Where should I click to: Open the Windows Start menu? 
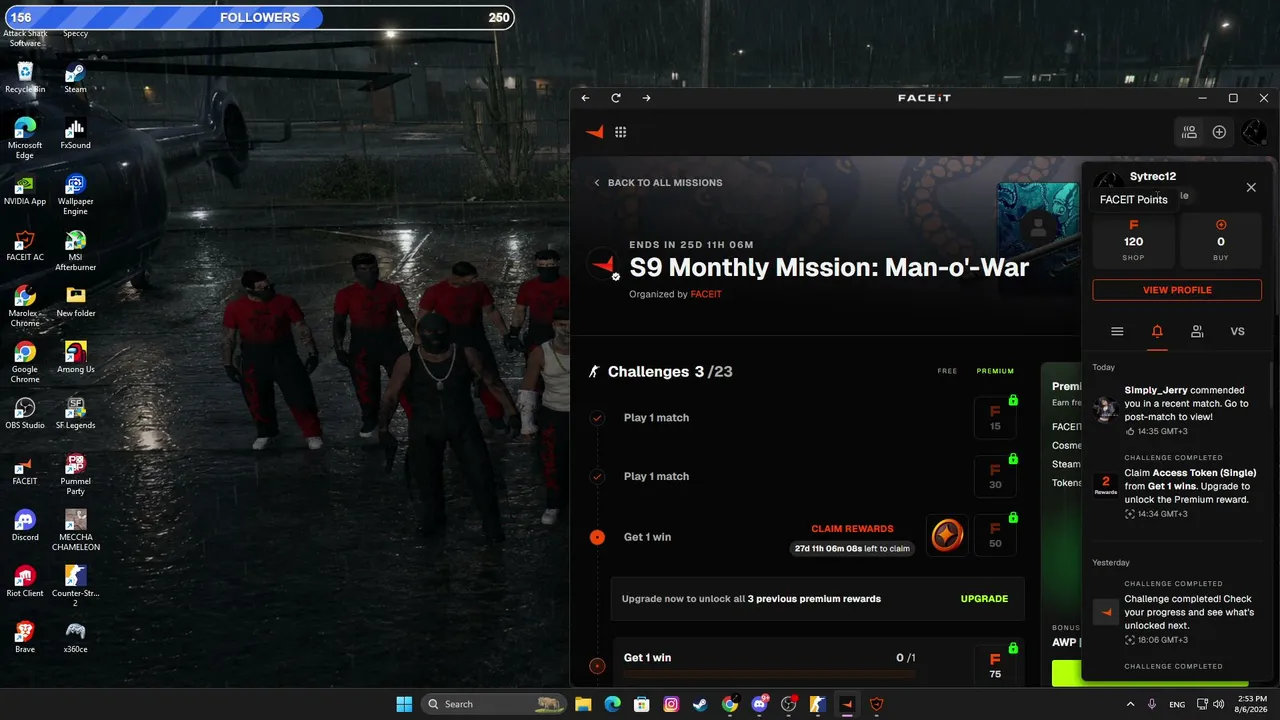click(404, 704)
